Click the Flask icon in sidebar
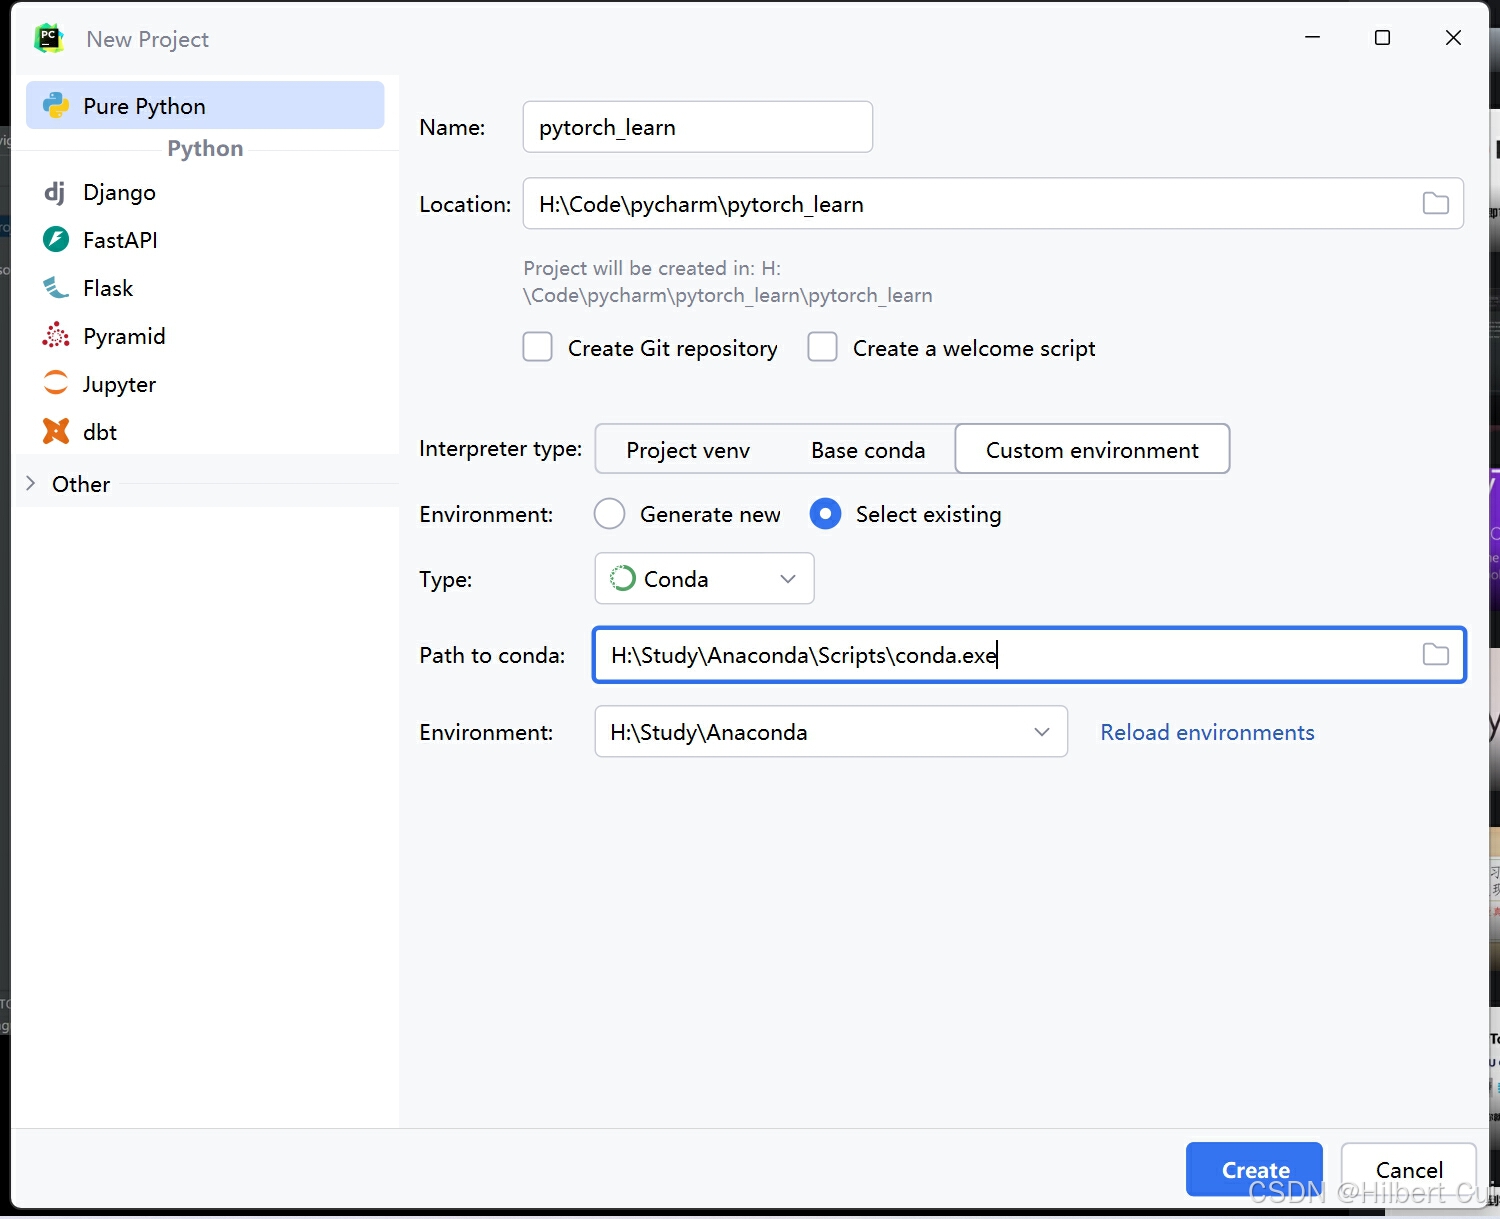Screen dimensions: 1500x1219 (56, 288)
